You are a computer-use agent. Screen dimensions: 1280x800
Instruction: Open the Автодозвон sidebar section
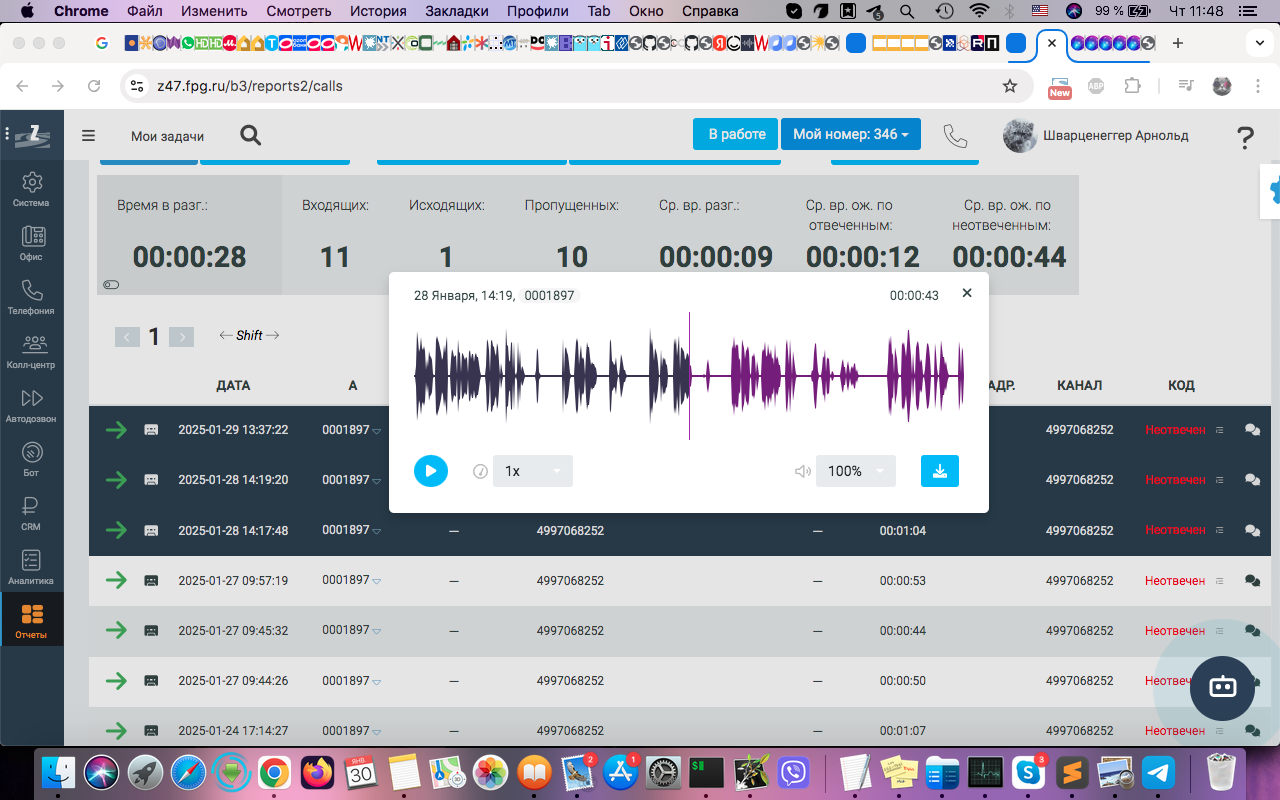click(x=32, y=405)
